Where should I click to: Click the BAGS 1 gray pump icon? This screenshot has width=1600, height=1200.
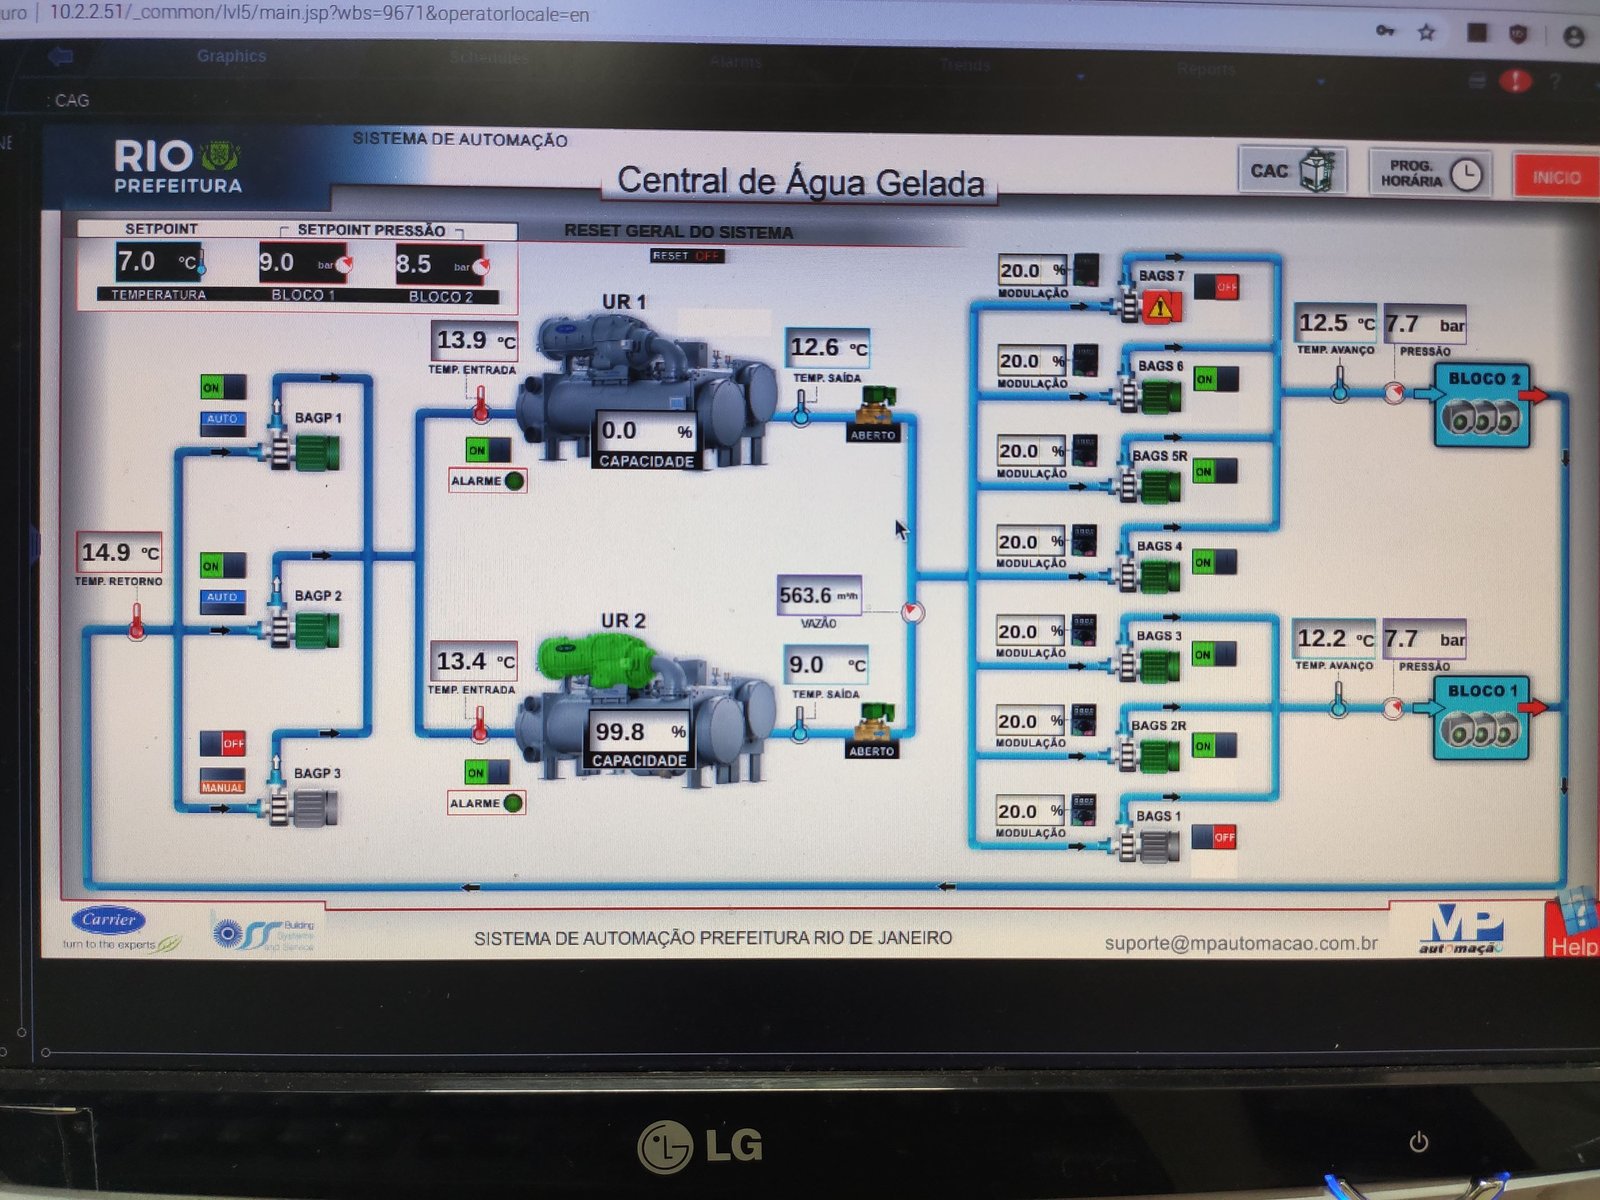pyautogui.click(x=1152, y=846)
